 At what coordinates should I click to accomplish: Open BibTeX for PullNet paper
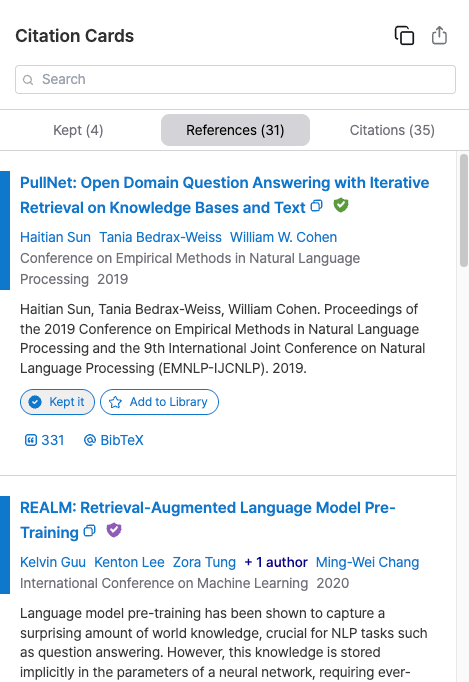pos(113,440)
